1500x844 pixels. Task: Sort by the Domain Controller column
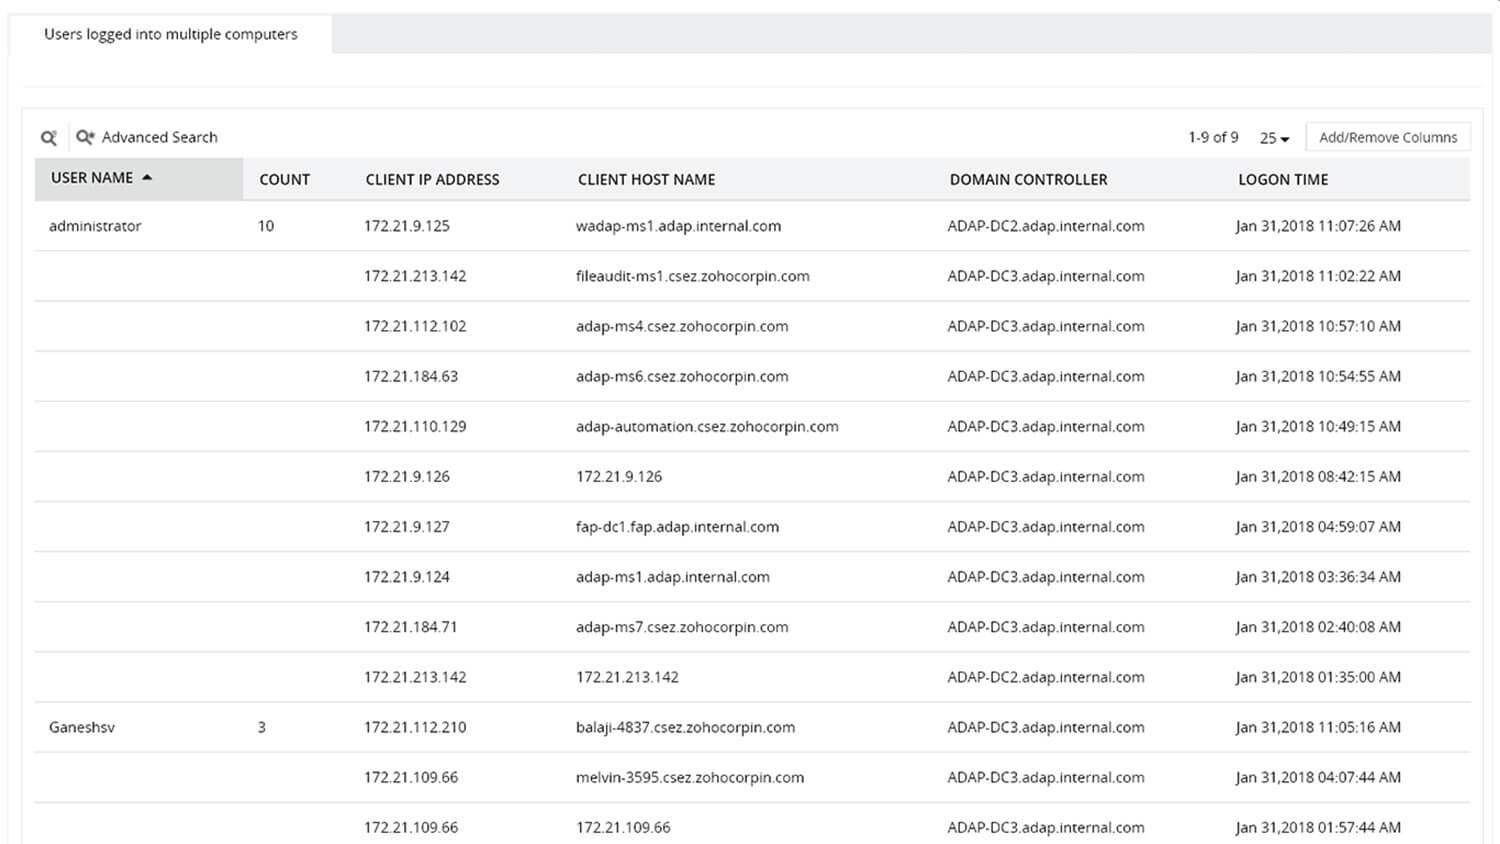tap(1028, 180)
